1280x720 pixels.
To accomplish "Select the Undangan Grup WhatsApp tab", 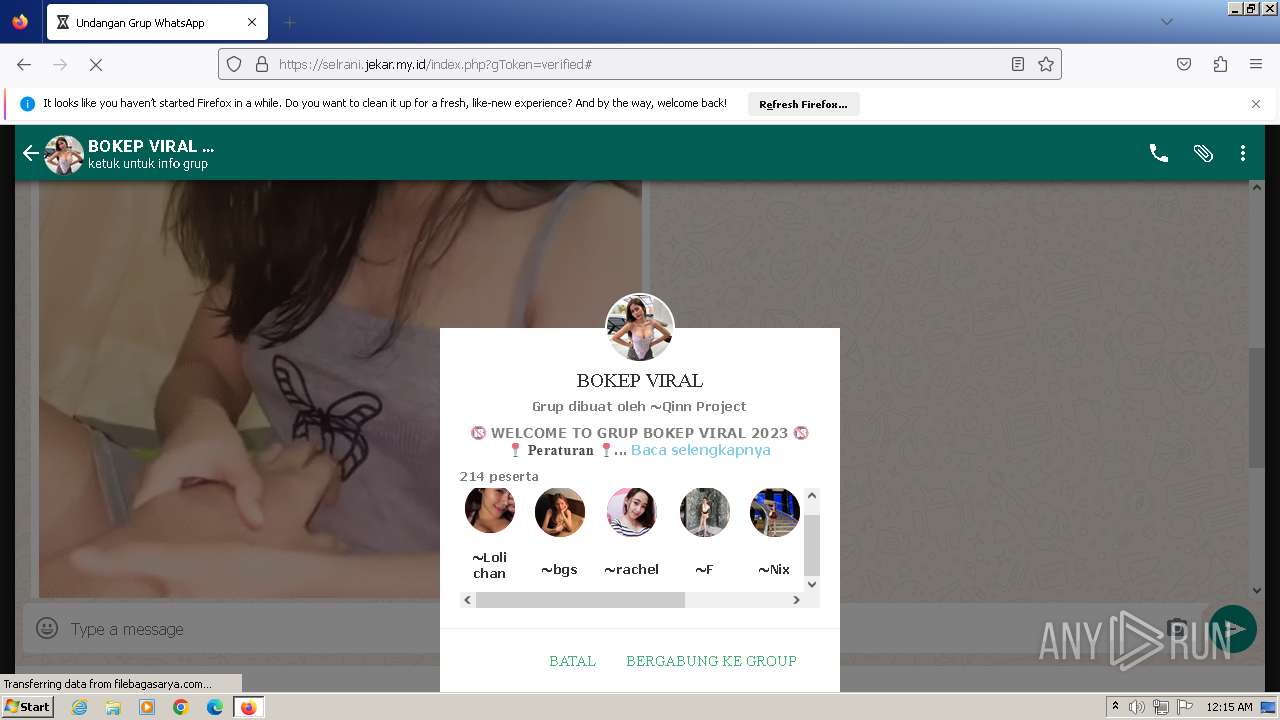I will 156,22.
